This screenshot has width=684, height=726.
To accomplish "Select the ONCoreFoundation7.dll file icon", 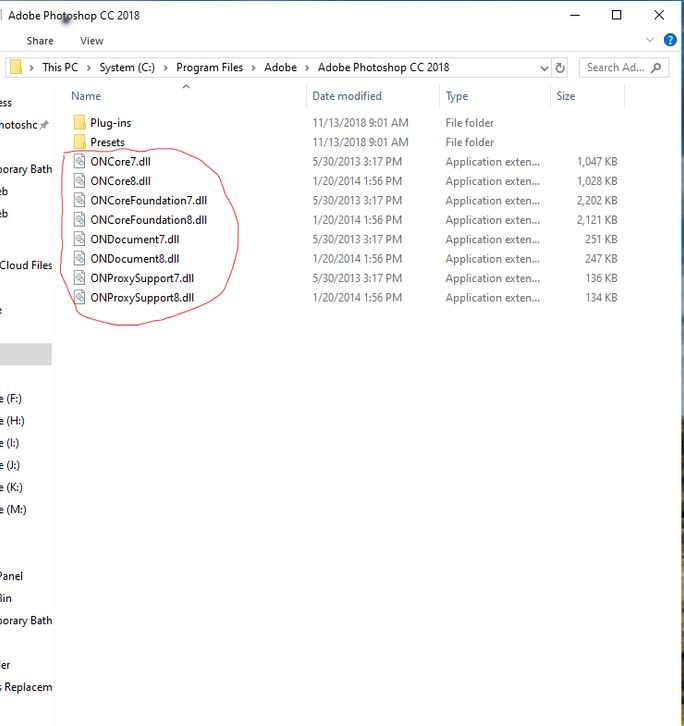I will click(80, 200).
